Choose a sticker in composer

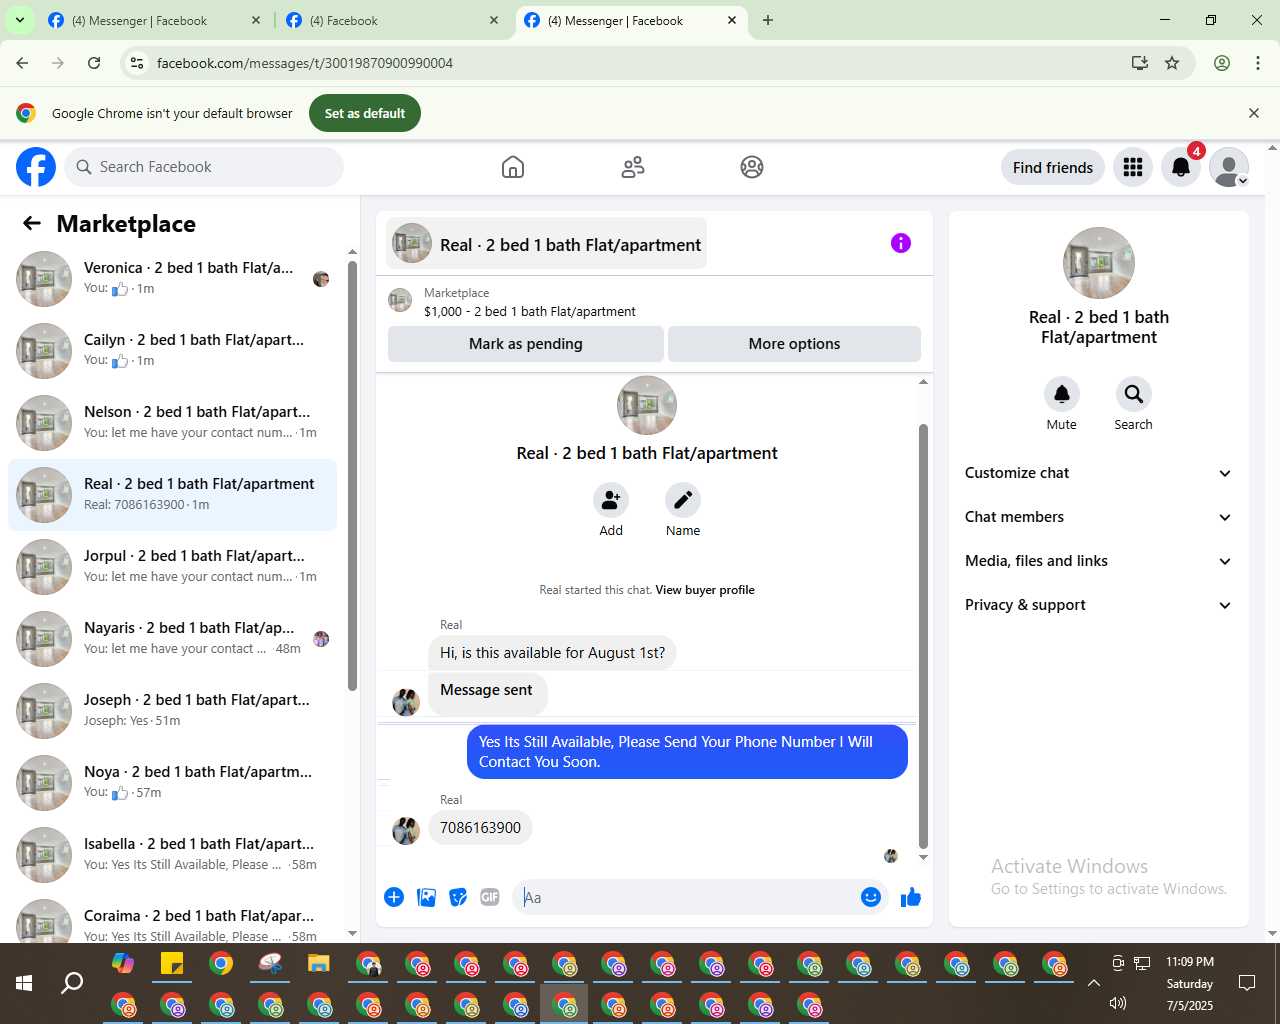pyautogui.click(x=458, y=897)
